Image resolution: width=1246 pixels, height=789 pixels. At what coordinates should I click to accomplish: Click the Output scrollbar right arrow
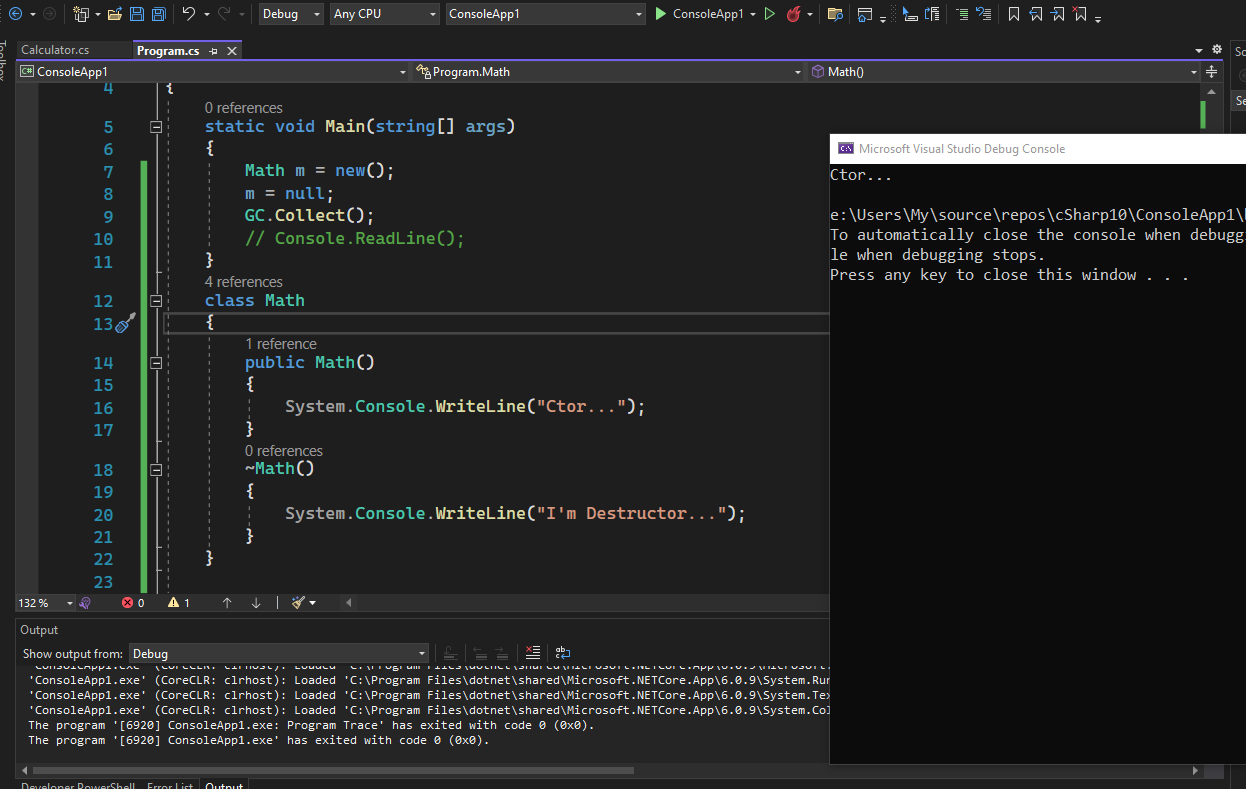[1196, 771]
